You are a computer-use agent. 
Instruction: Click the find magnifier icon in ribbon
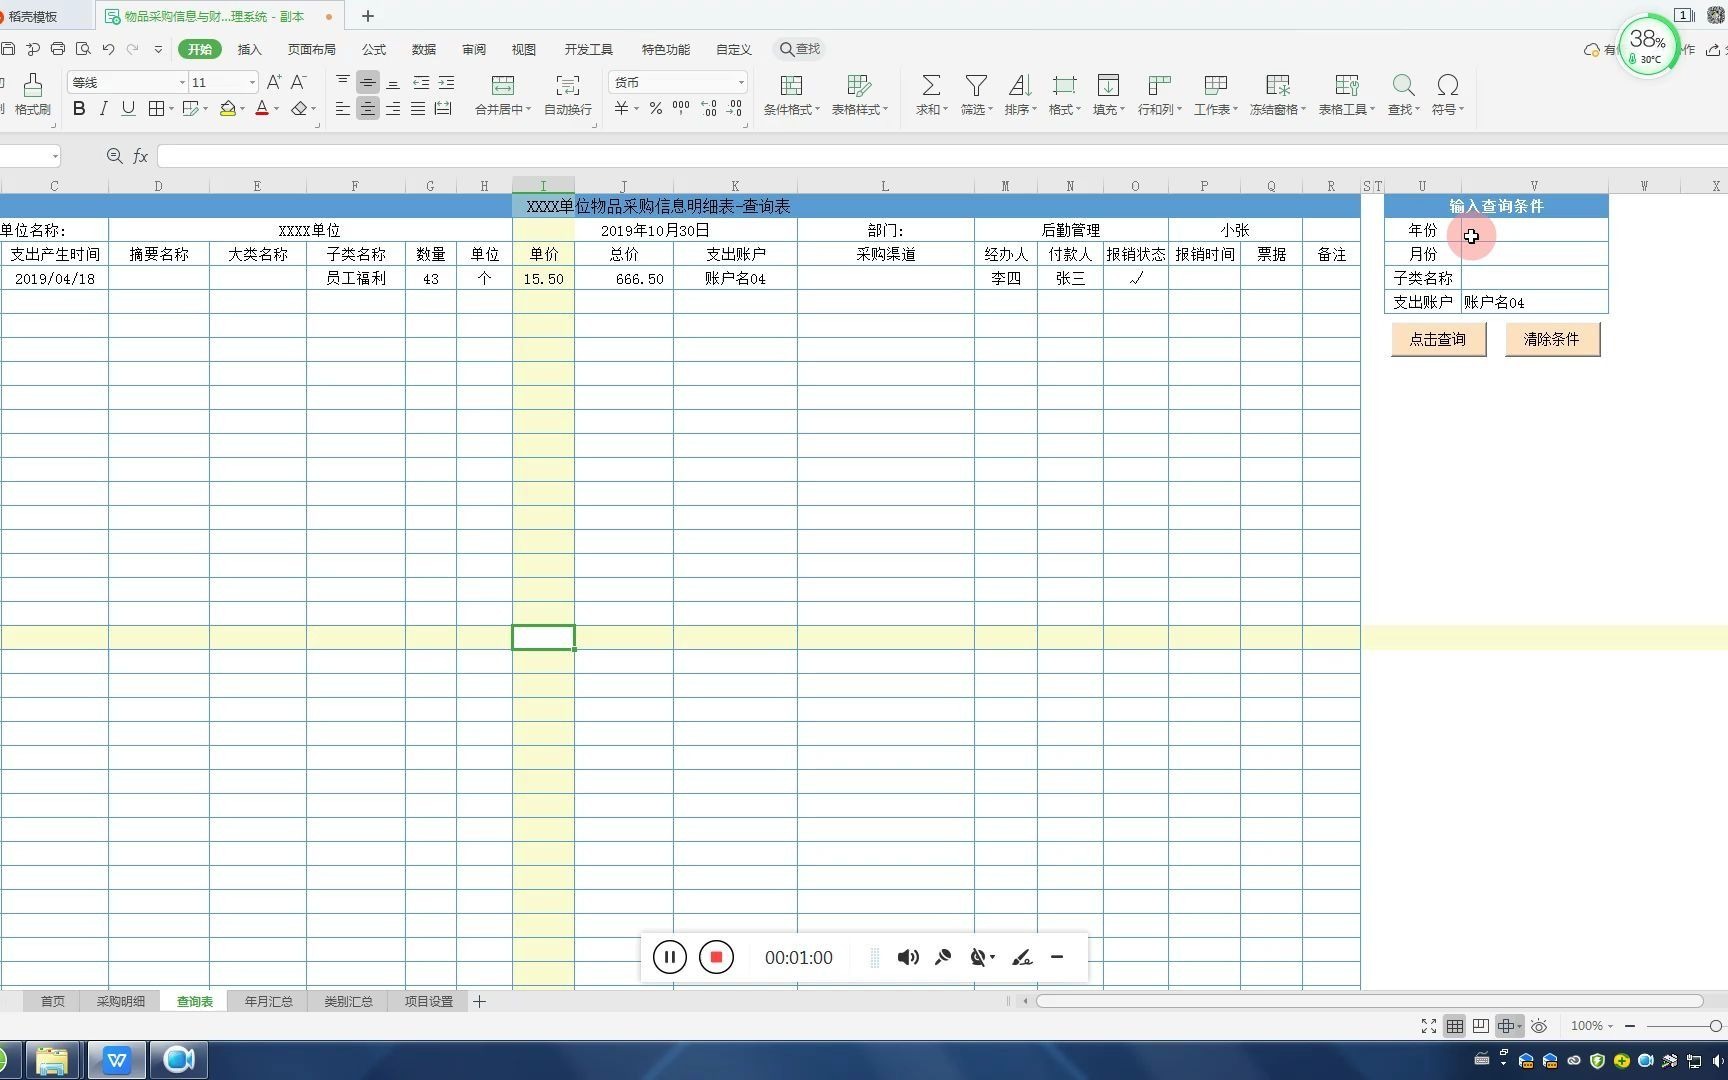pyautogui.click(x=1403, y=85)
